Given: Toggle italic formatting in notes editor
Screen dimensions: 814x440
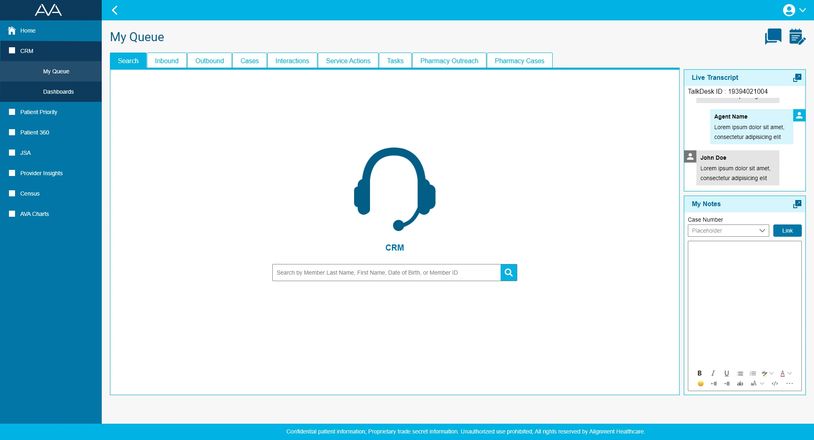Looking at the screenshot, I should (x=713, y=373).
